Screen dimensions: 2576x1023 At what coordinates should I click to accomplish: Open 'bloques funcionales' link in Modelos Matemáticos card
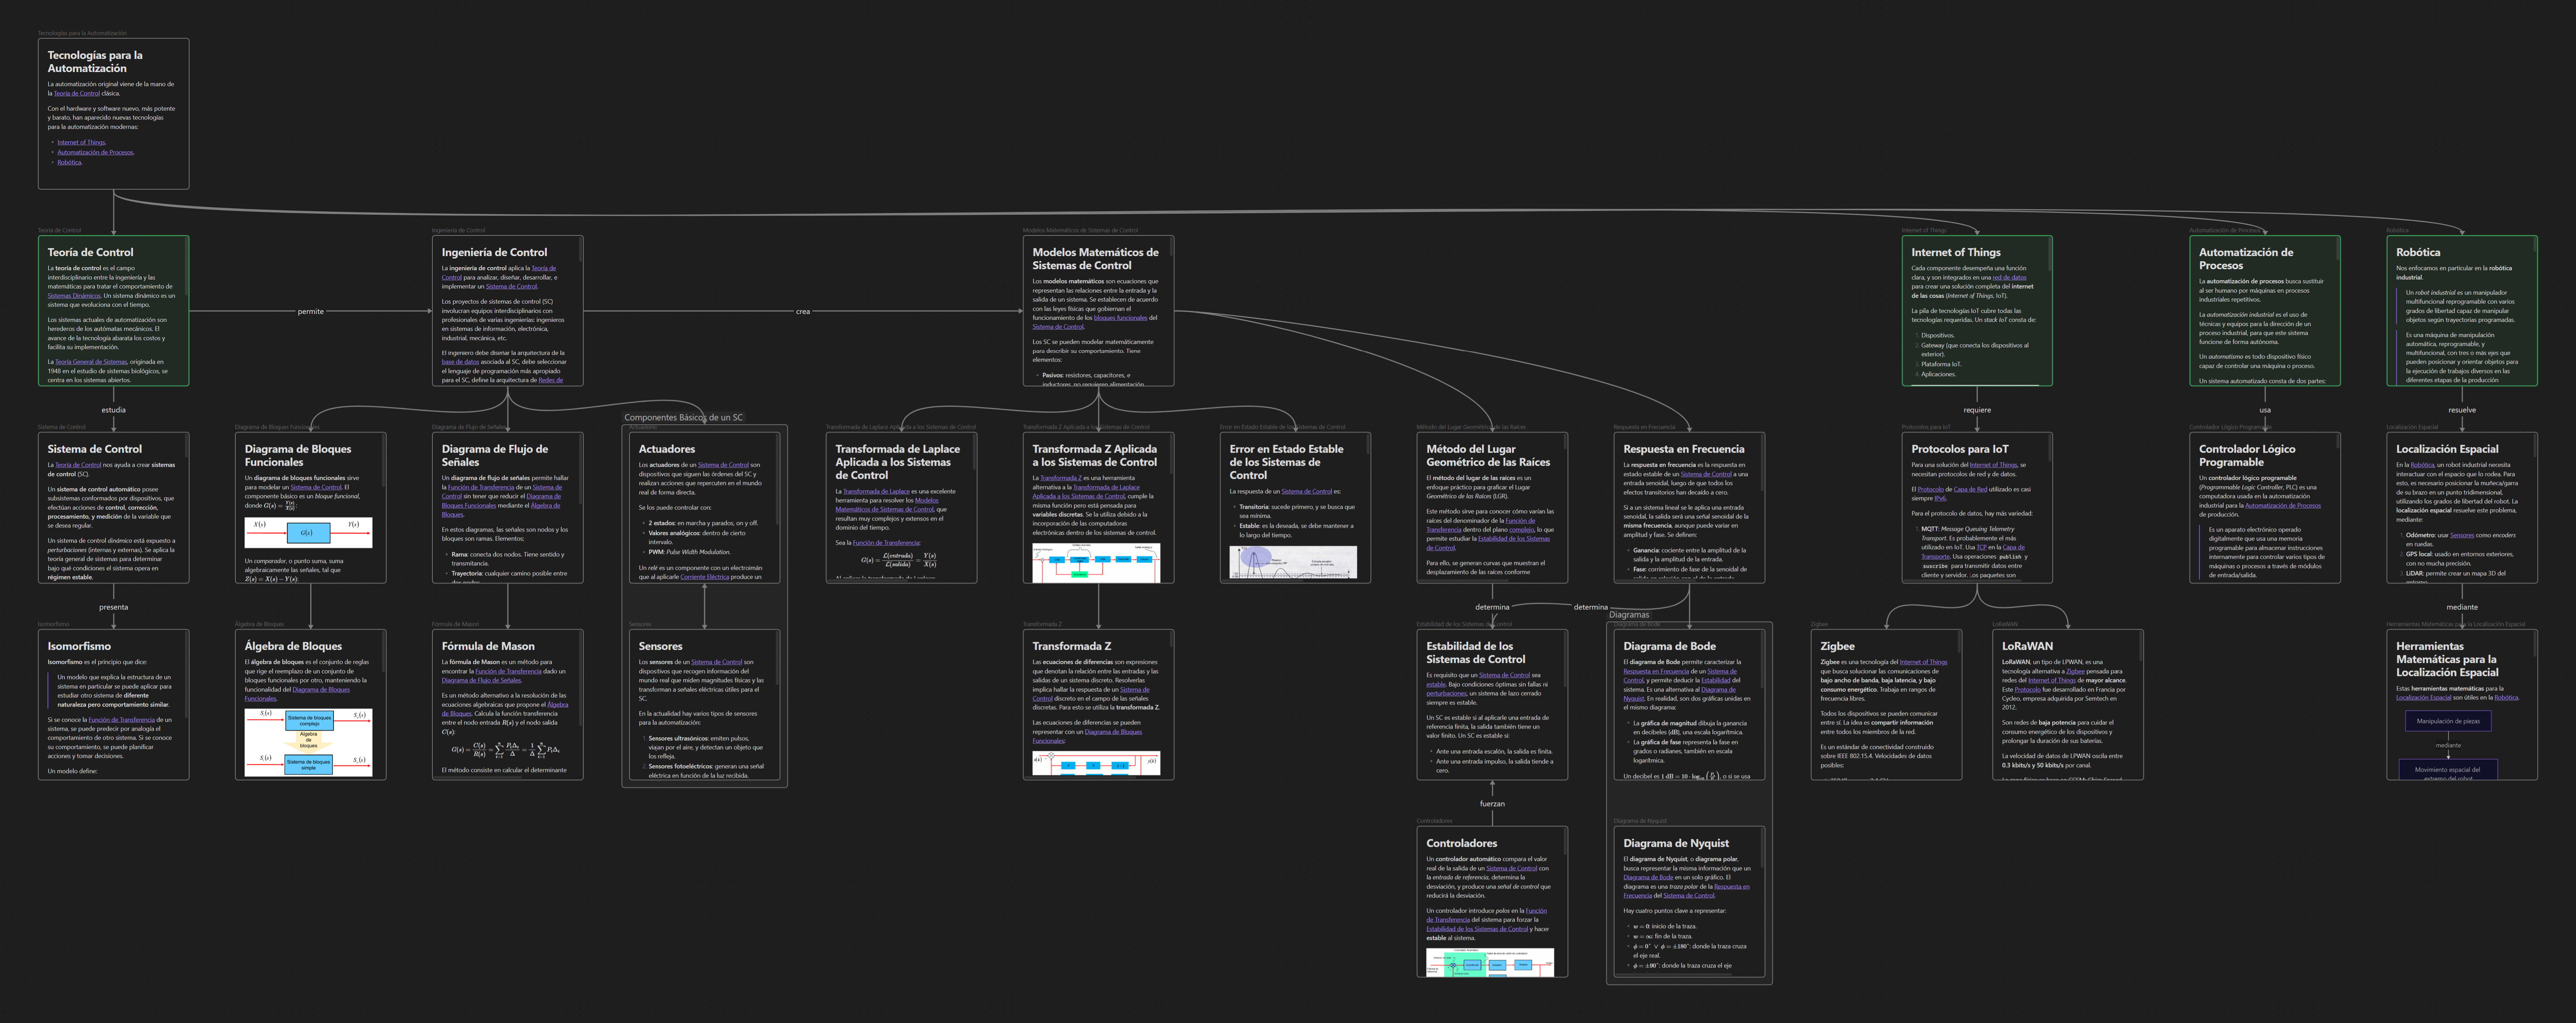pos(1120,318)
